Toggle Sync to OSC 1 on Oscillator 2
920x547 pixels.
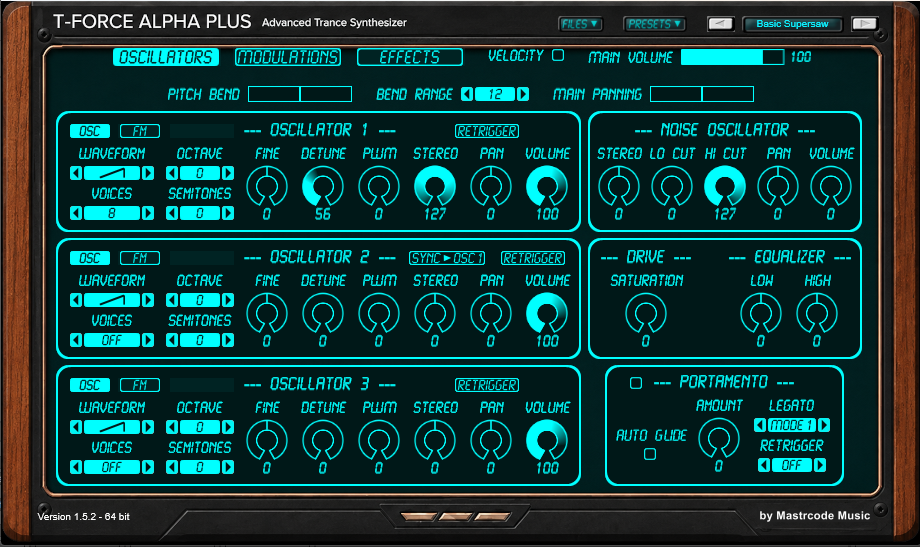coord(447,258)
